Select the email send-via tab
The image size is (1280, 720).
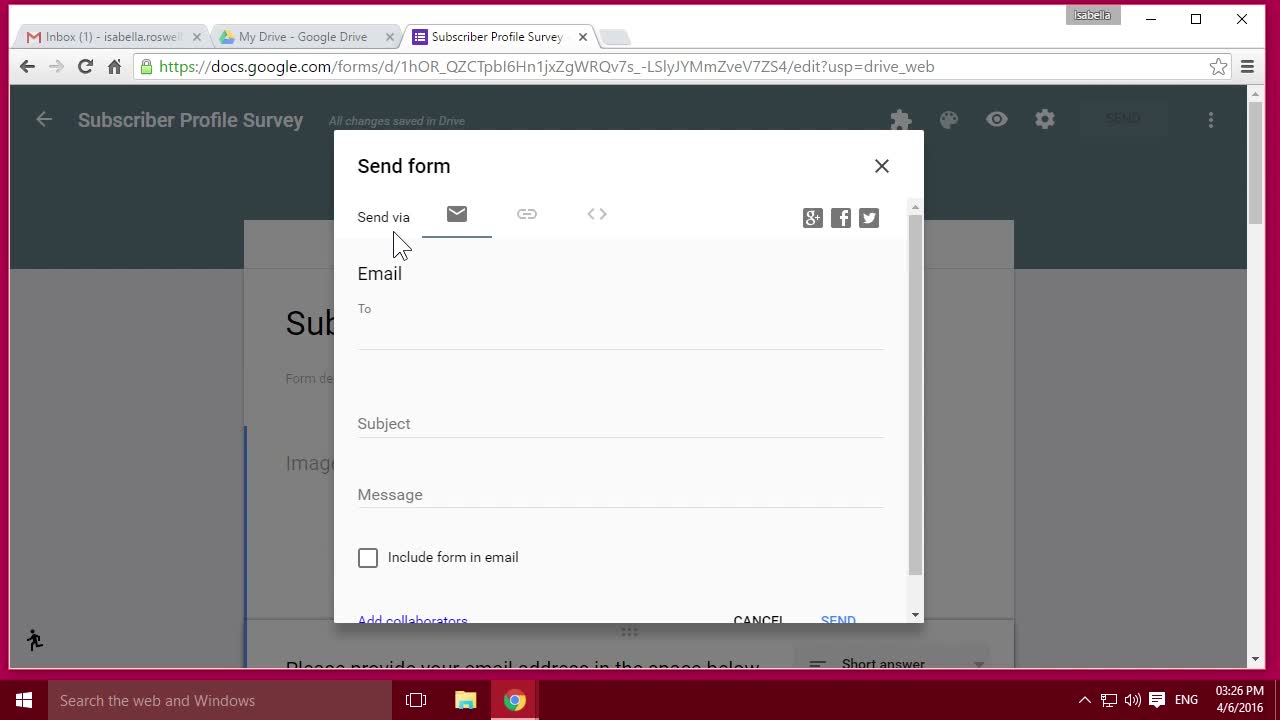tap(457, 214)
